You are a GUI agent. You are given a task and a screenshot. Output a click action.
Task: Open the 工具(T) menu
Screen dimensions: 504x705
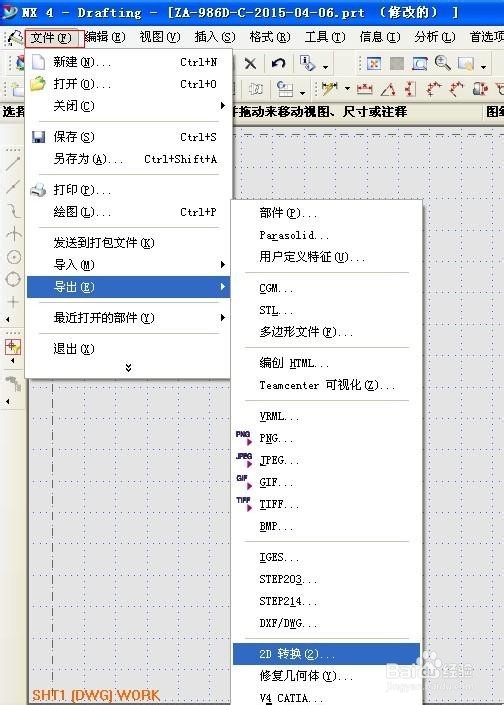[x=325, y=37]
